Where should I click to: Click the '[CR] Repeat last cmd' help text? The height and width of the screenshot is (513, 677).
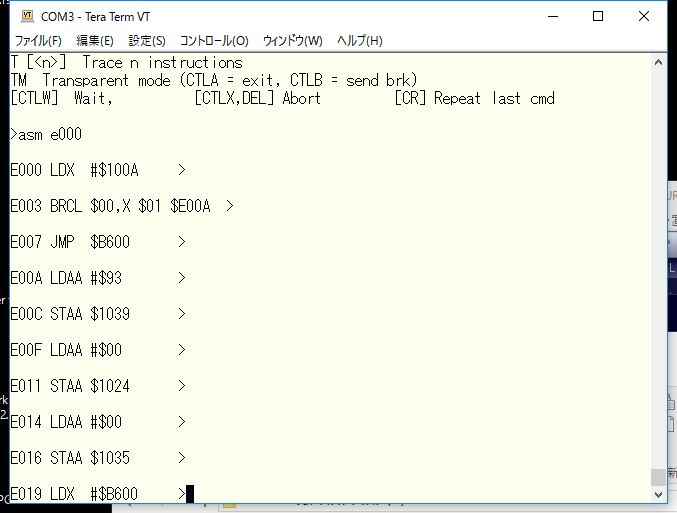[475, 98]
